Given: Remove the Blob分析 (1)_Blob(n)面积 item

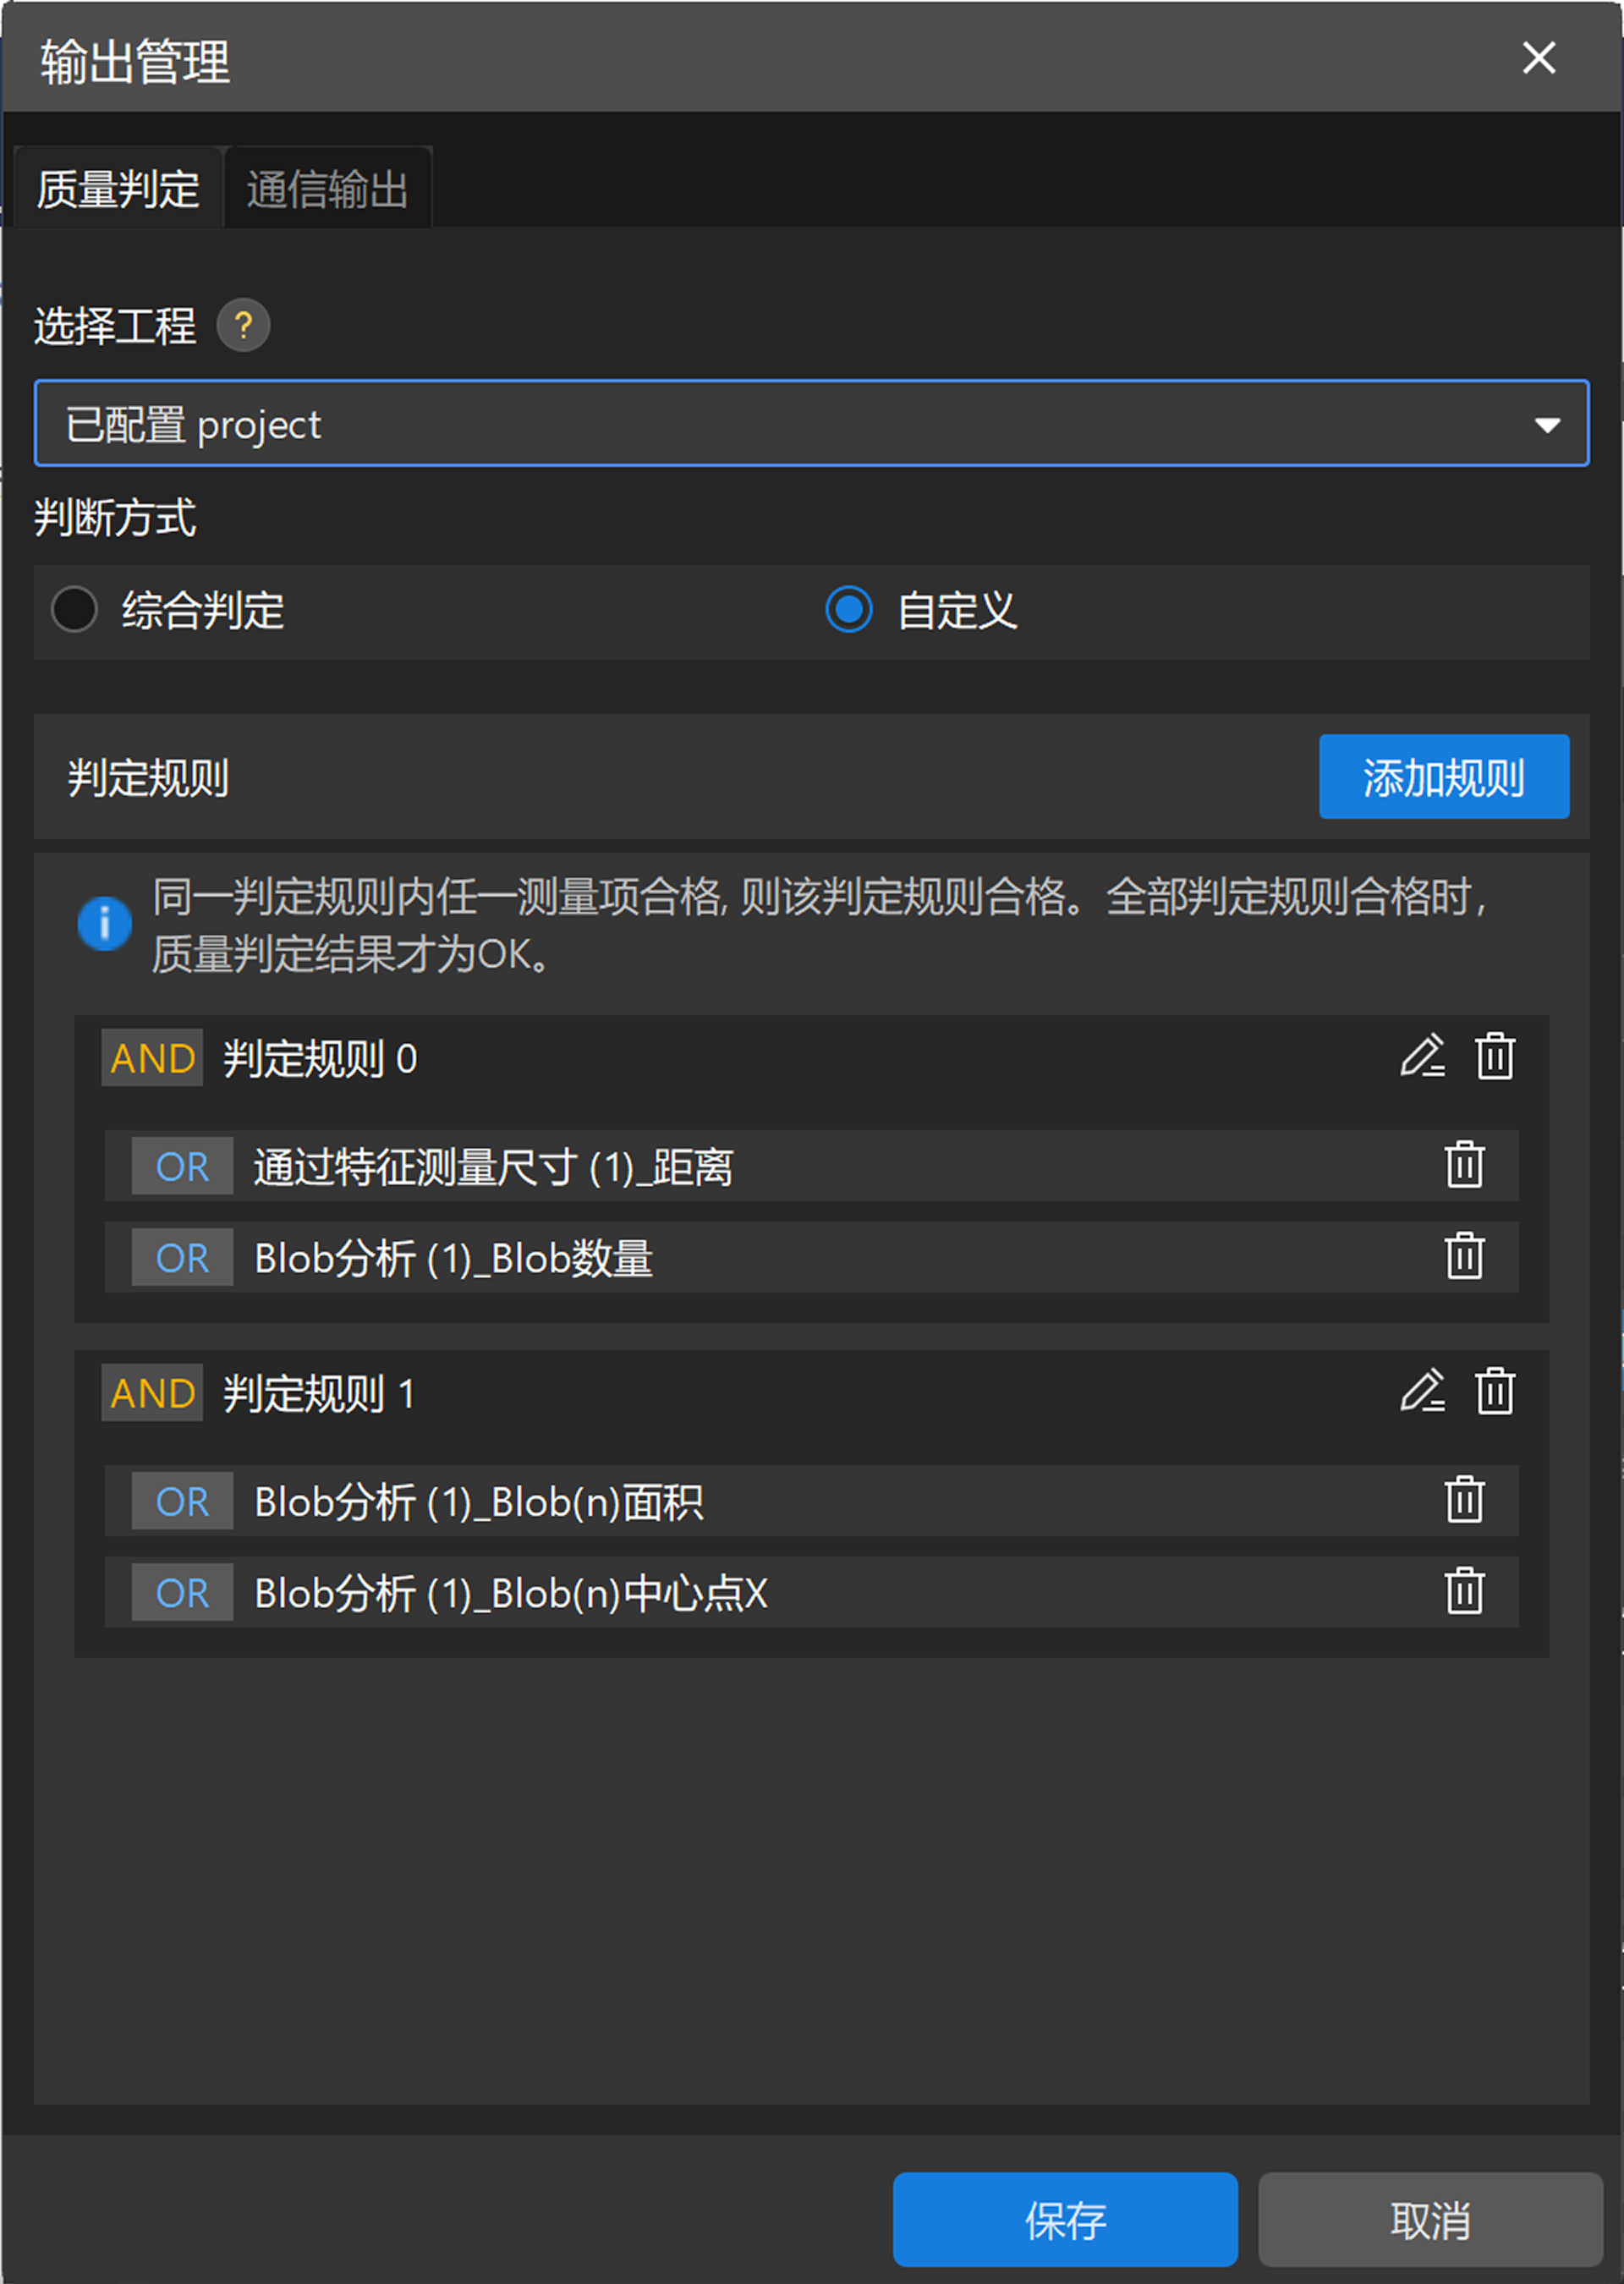Looking at the screenshot, I should point(1464,1500).
